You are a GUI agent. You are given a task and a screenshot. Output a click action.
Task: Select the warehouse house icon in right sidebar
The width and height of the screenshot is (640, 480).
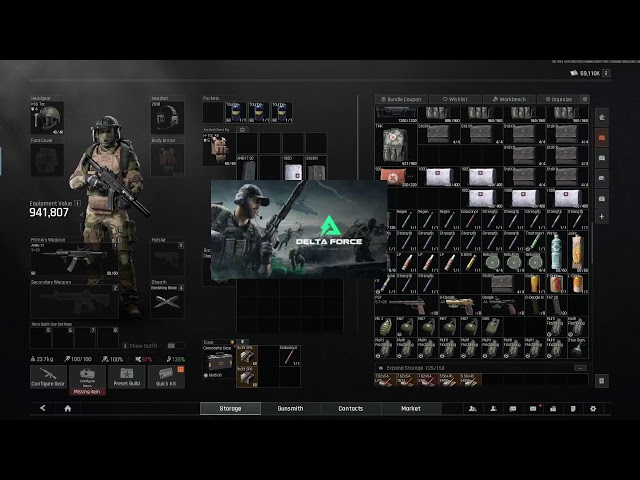[x=602, y=118]
